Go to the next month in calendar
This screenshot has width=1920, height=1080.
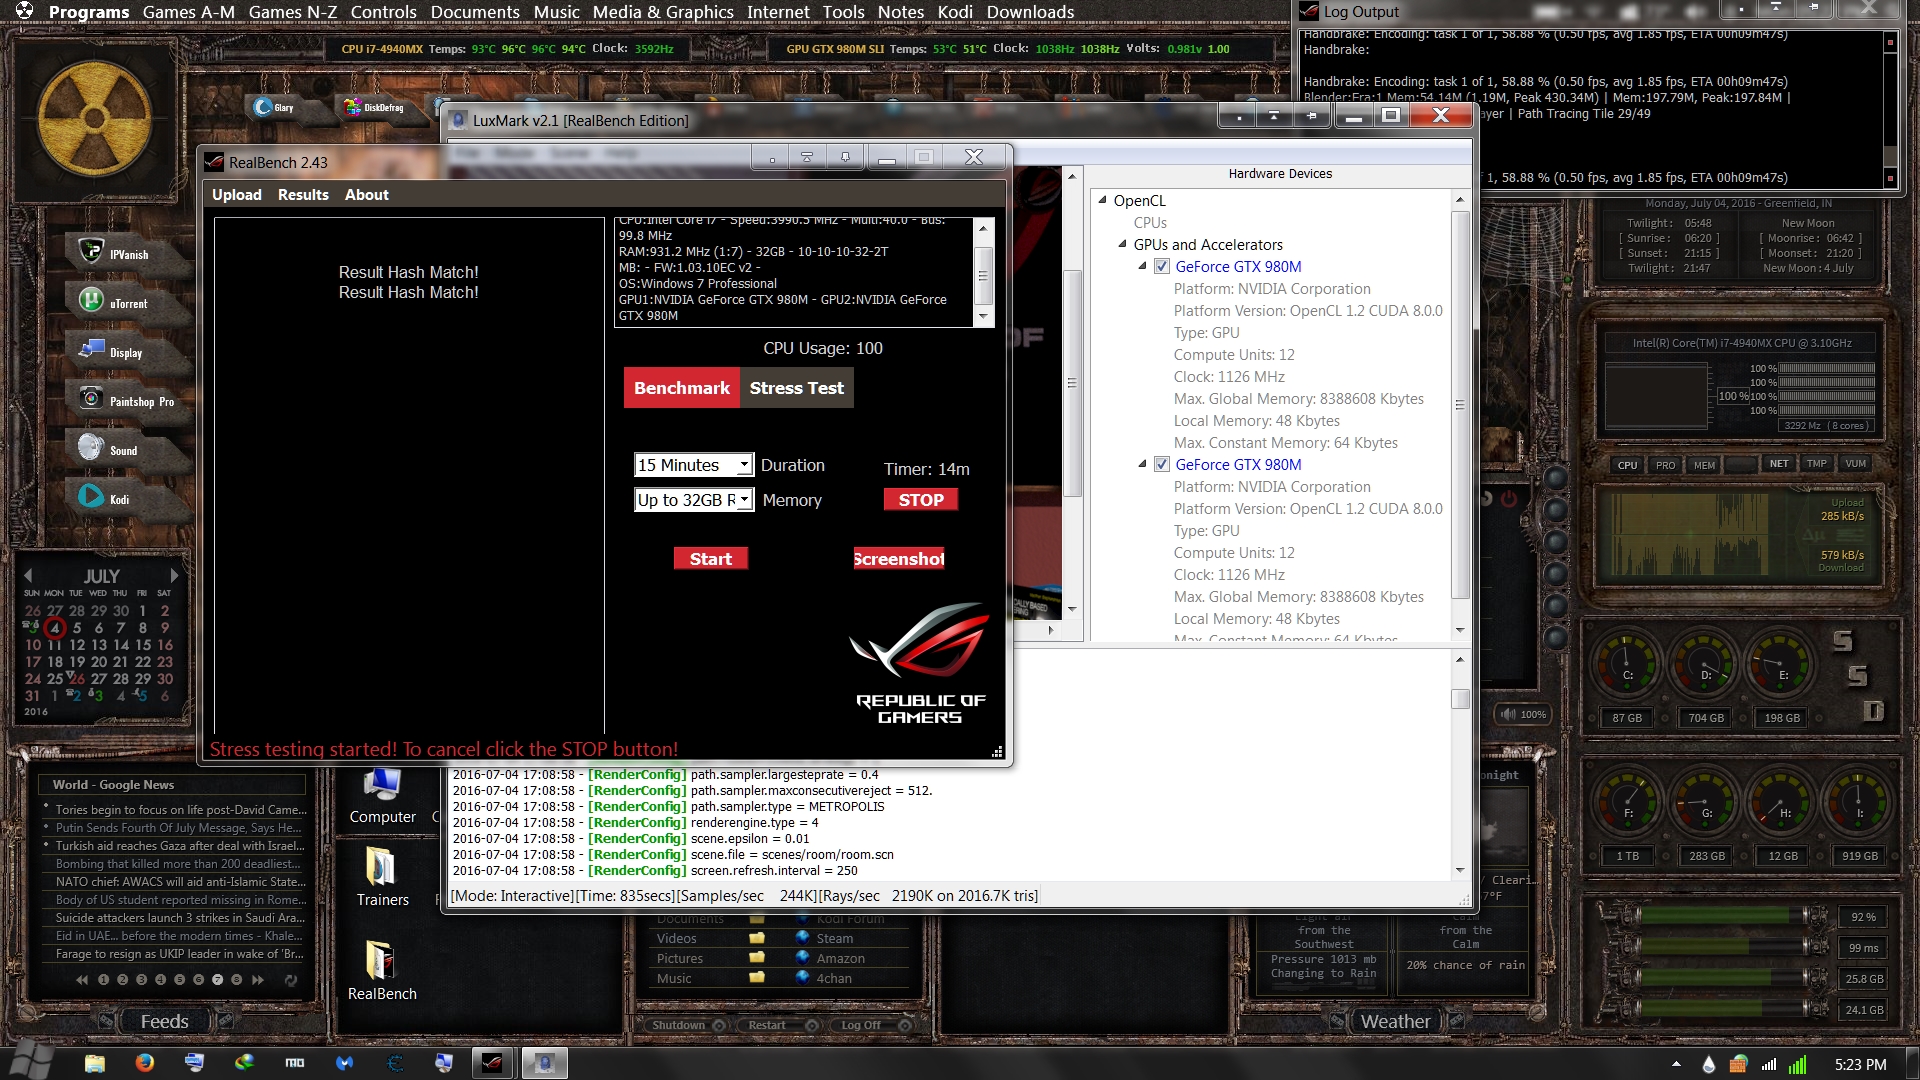click(x=174, y=576)
